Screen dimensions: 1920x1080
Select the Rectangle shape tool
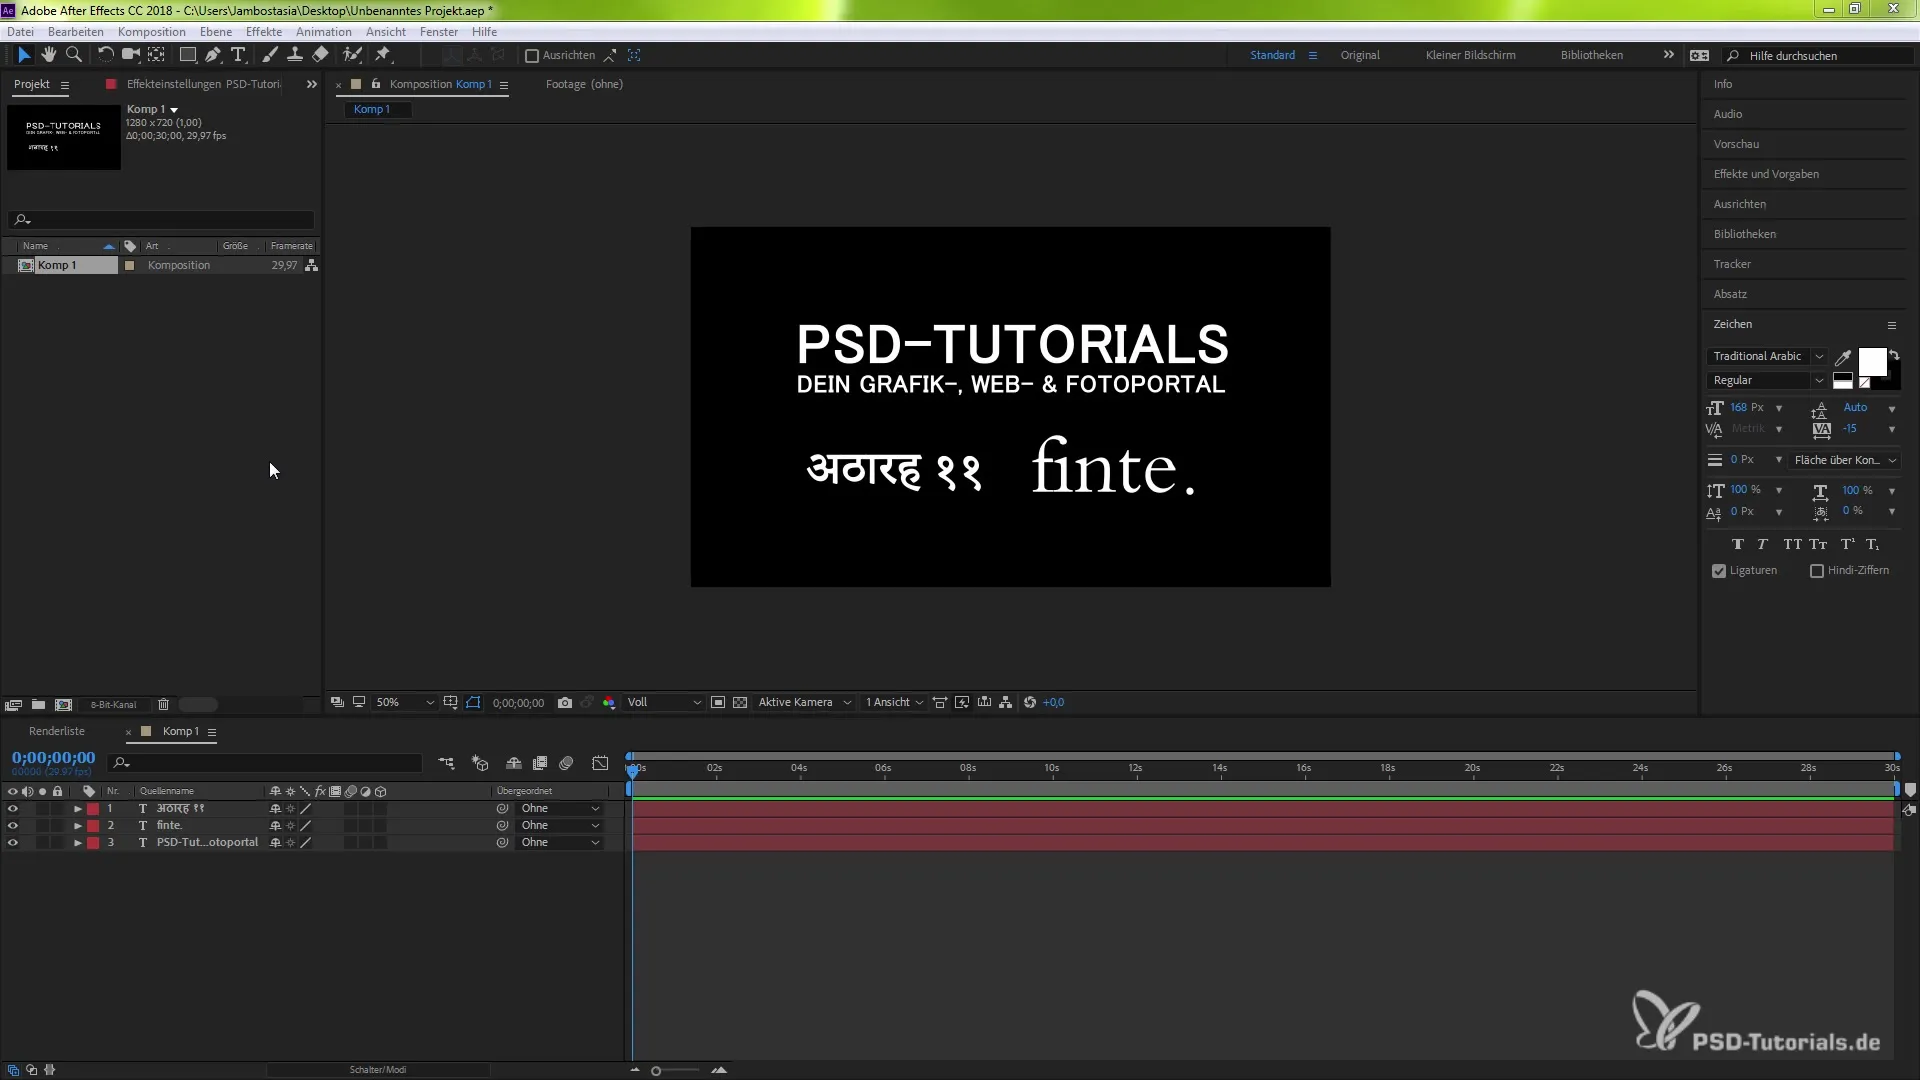coord(187,55)
